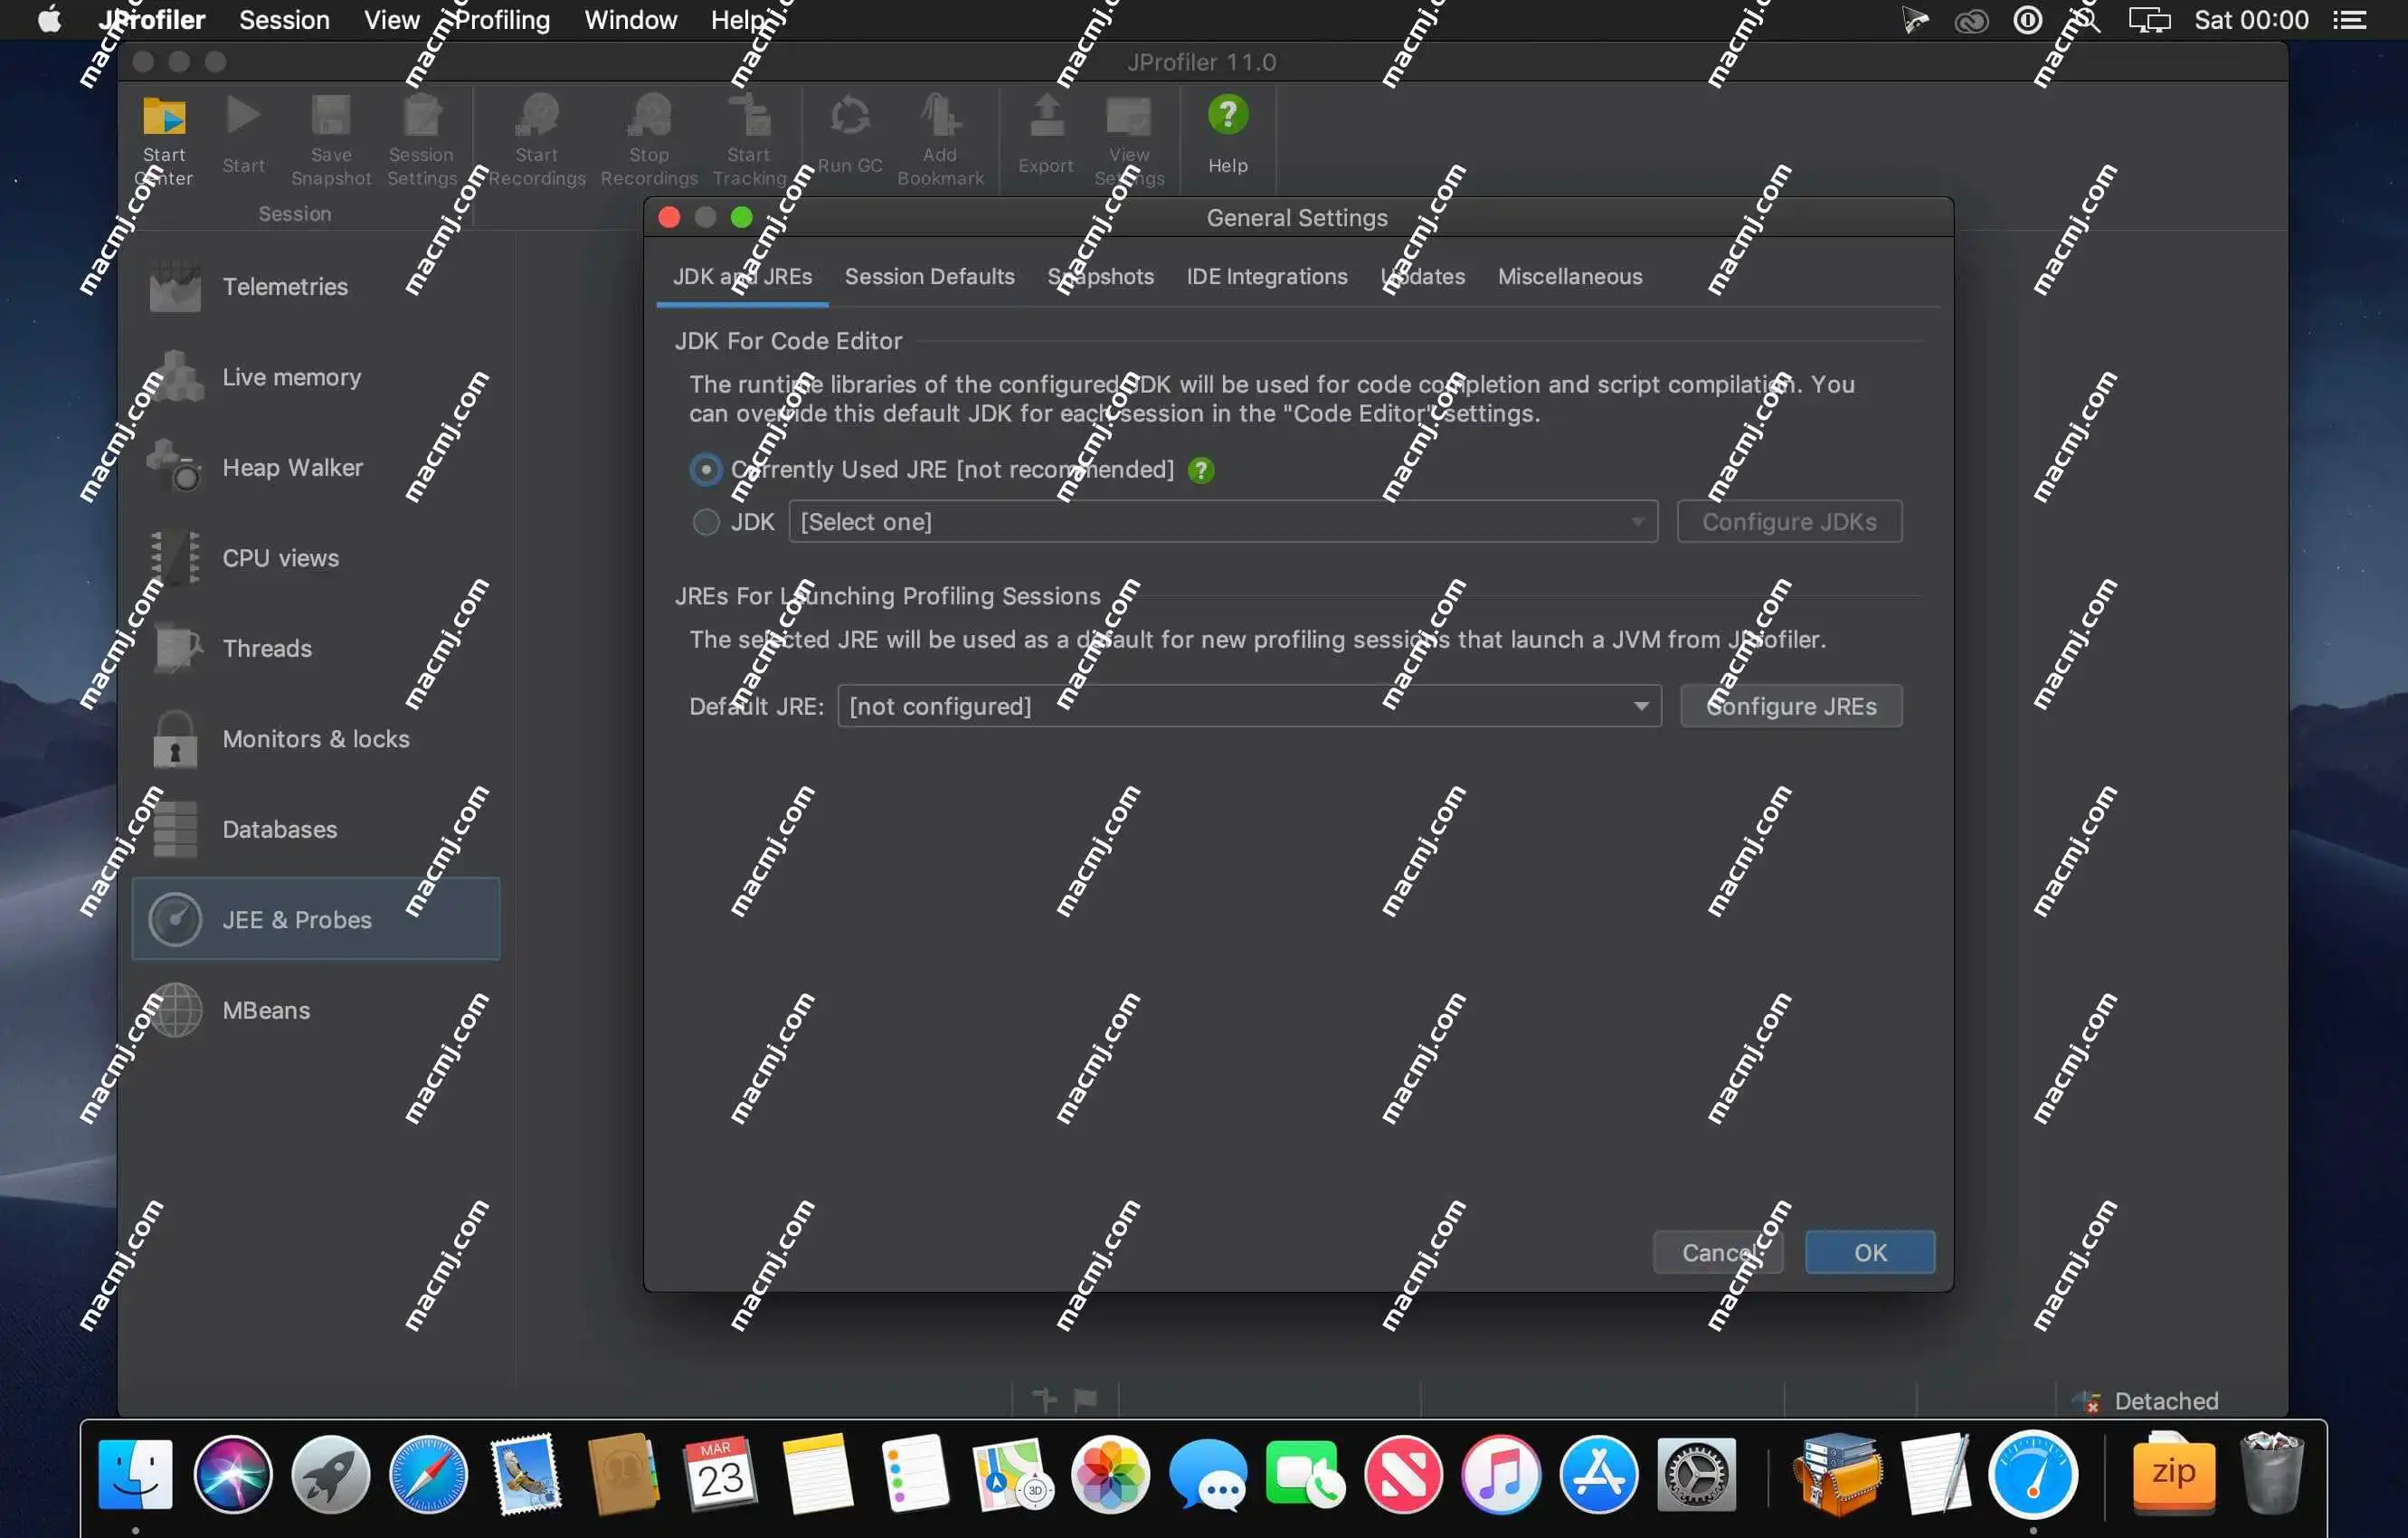Open the JProfiler application menu
The image size is (2408, 1538).
pos(152,20)
